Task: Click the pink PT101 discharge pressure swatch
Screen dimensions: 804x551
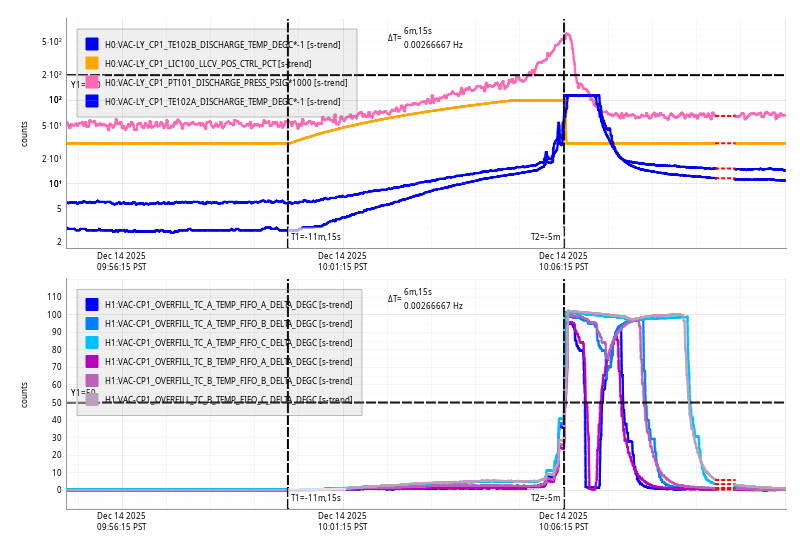Action: pyautogui.click(x=92, y=82)
